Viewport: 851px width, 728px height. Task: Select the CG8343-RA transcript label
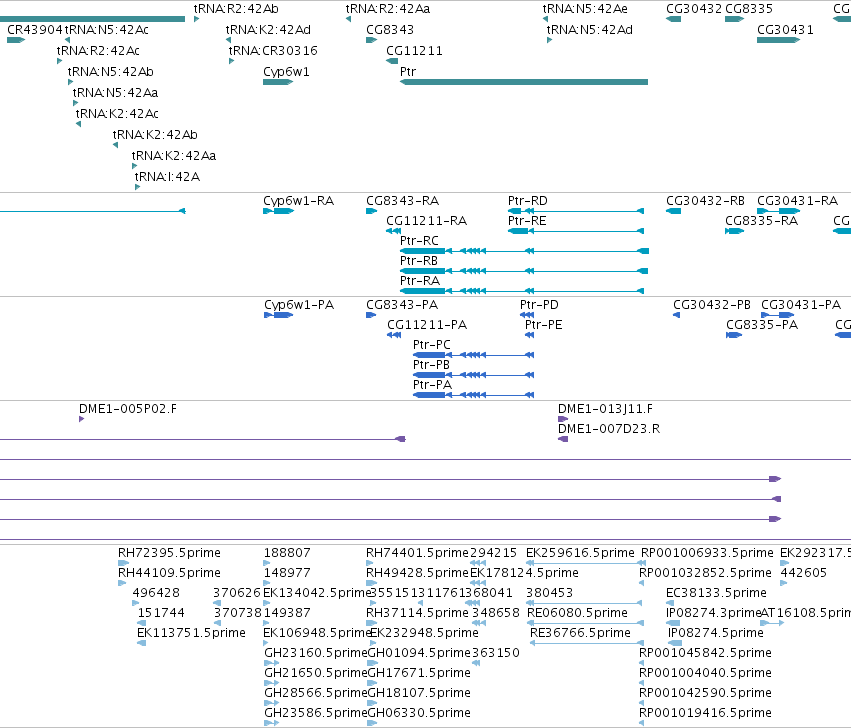[402, 201]
